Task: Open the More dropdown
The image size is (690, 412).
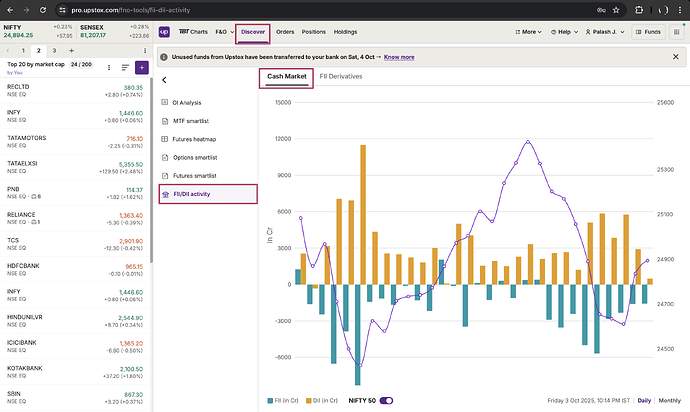Action: tap(530, 32)
